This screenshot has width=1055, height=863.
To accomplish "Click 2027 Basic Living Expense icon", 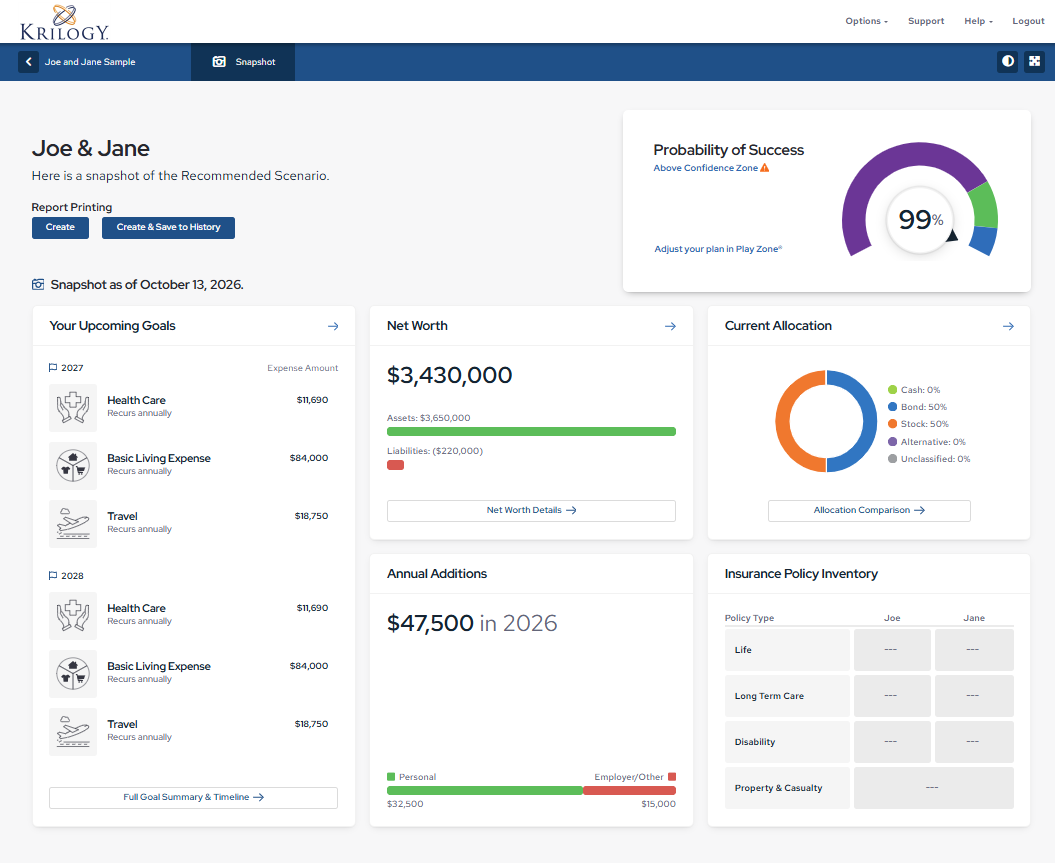I will 73,465.
